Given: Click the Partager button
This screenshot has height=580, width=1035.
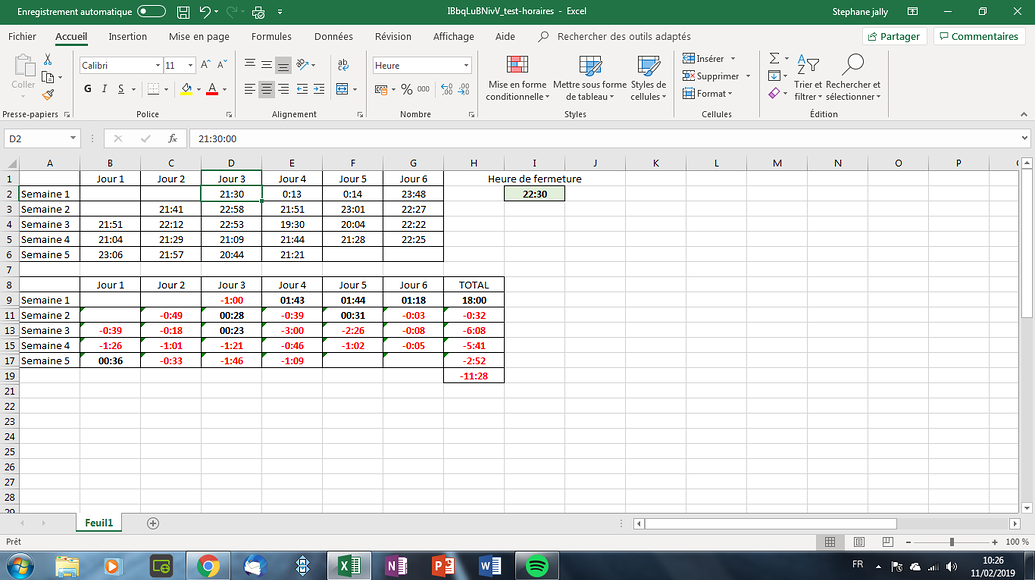Looking at the screenshot, I should 892,35.
